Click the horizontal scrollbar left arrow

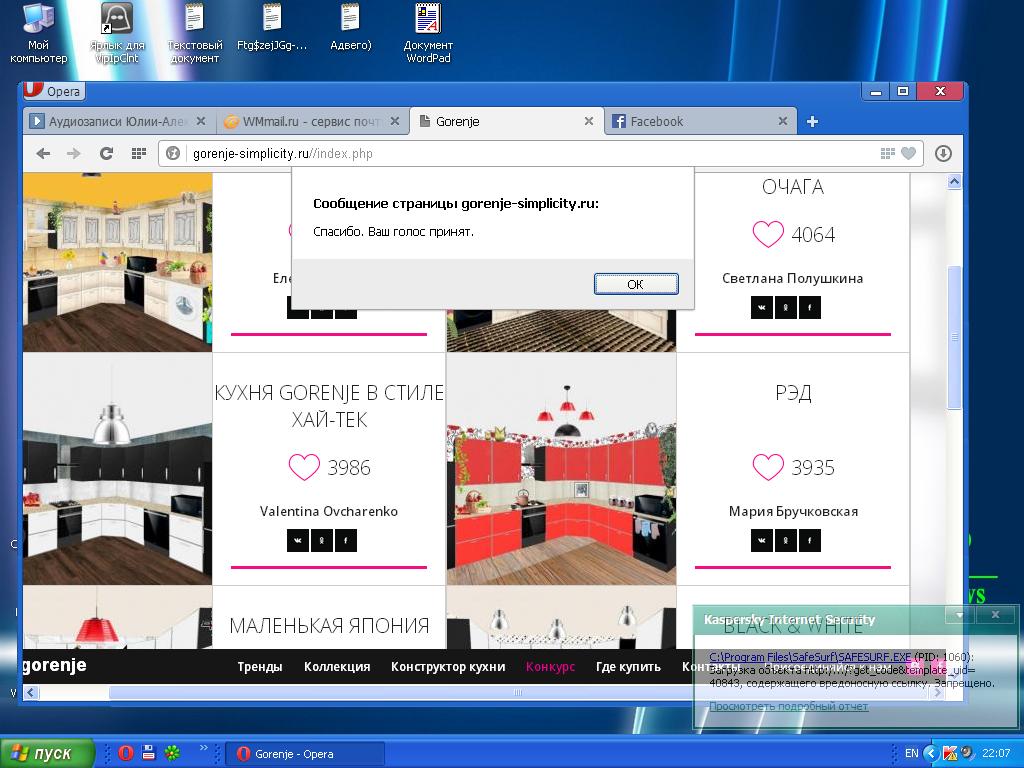[31, 692]
